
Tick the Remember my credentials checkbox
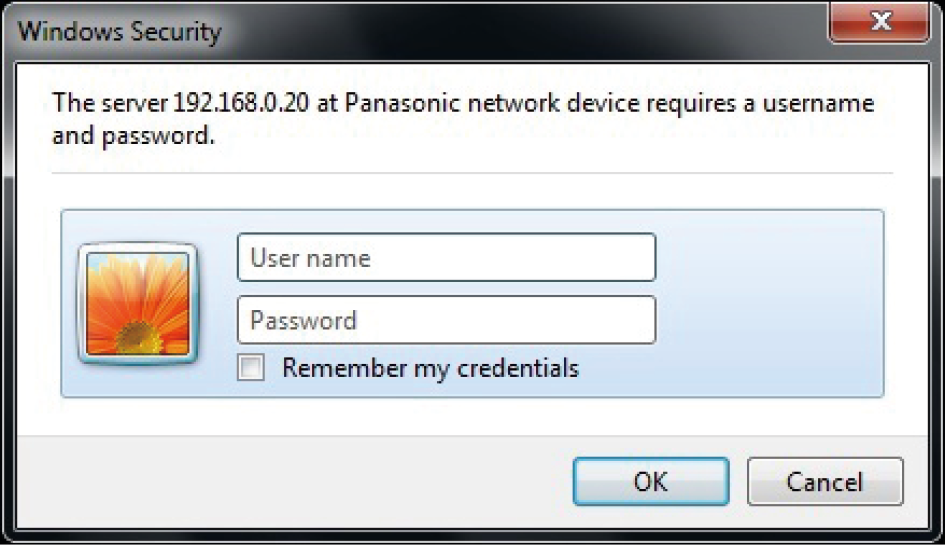click(252, 368)
